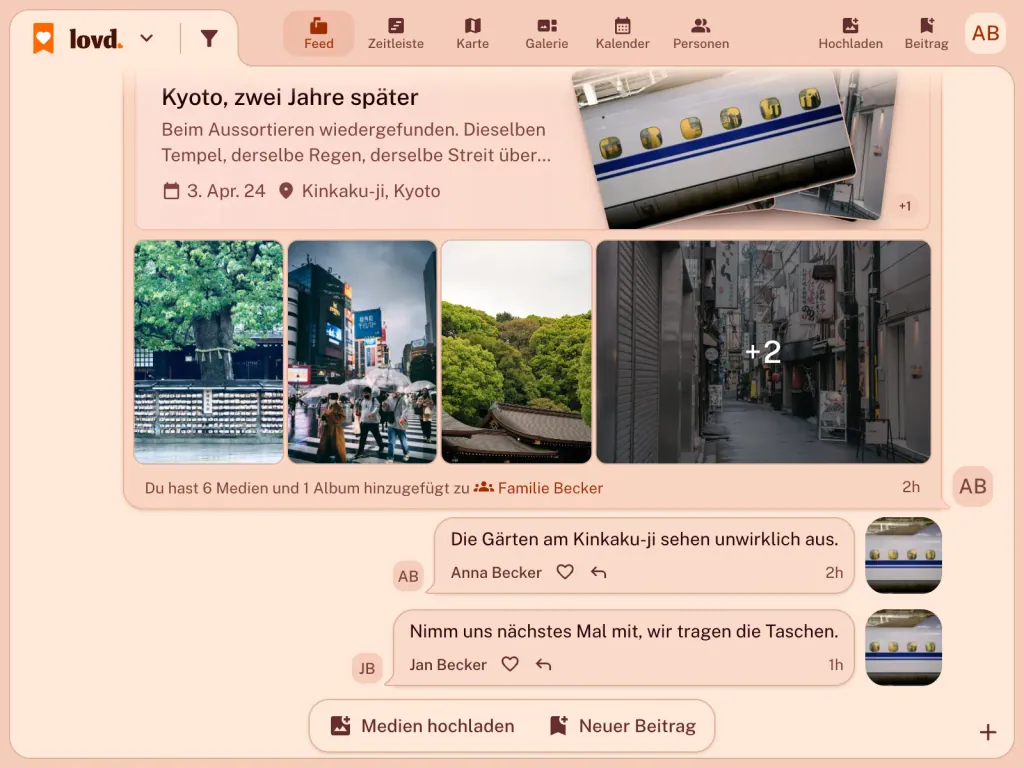Reply to Jan Becker's comment
This screenshot has height=768, width=1024.
(543, 664)
